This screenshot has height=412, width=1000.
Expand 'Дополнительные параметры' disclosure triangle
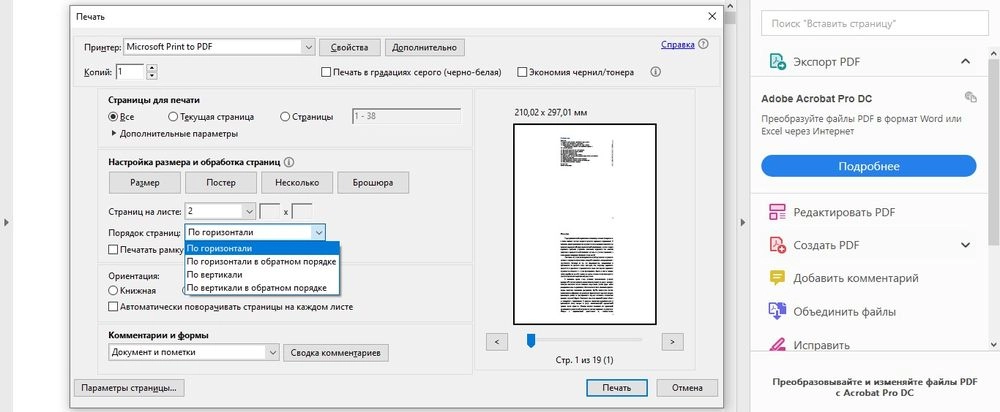[x=114, y=134]
